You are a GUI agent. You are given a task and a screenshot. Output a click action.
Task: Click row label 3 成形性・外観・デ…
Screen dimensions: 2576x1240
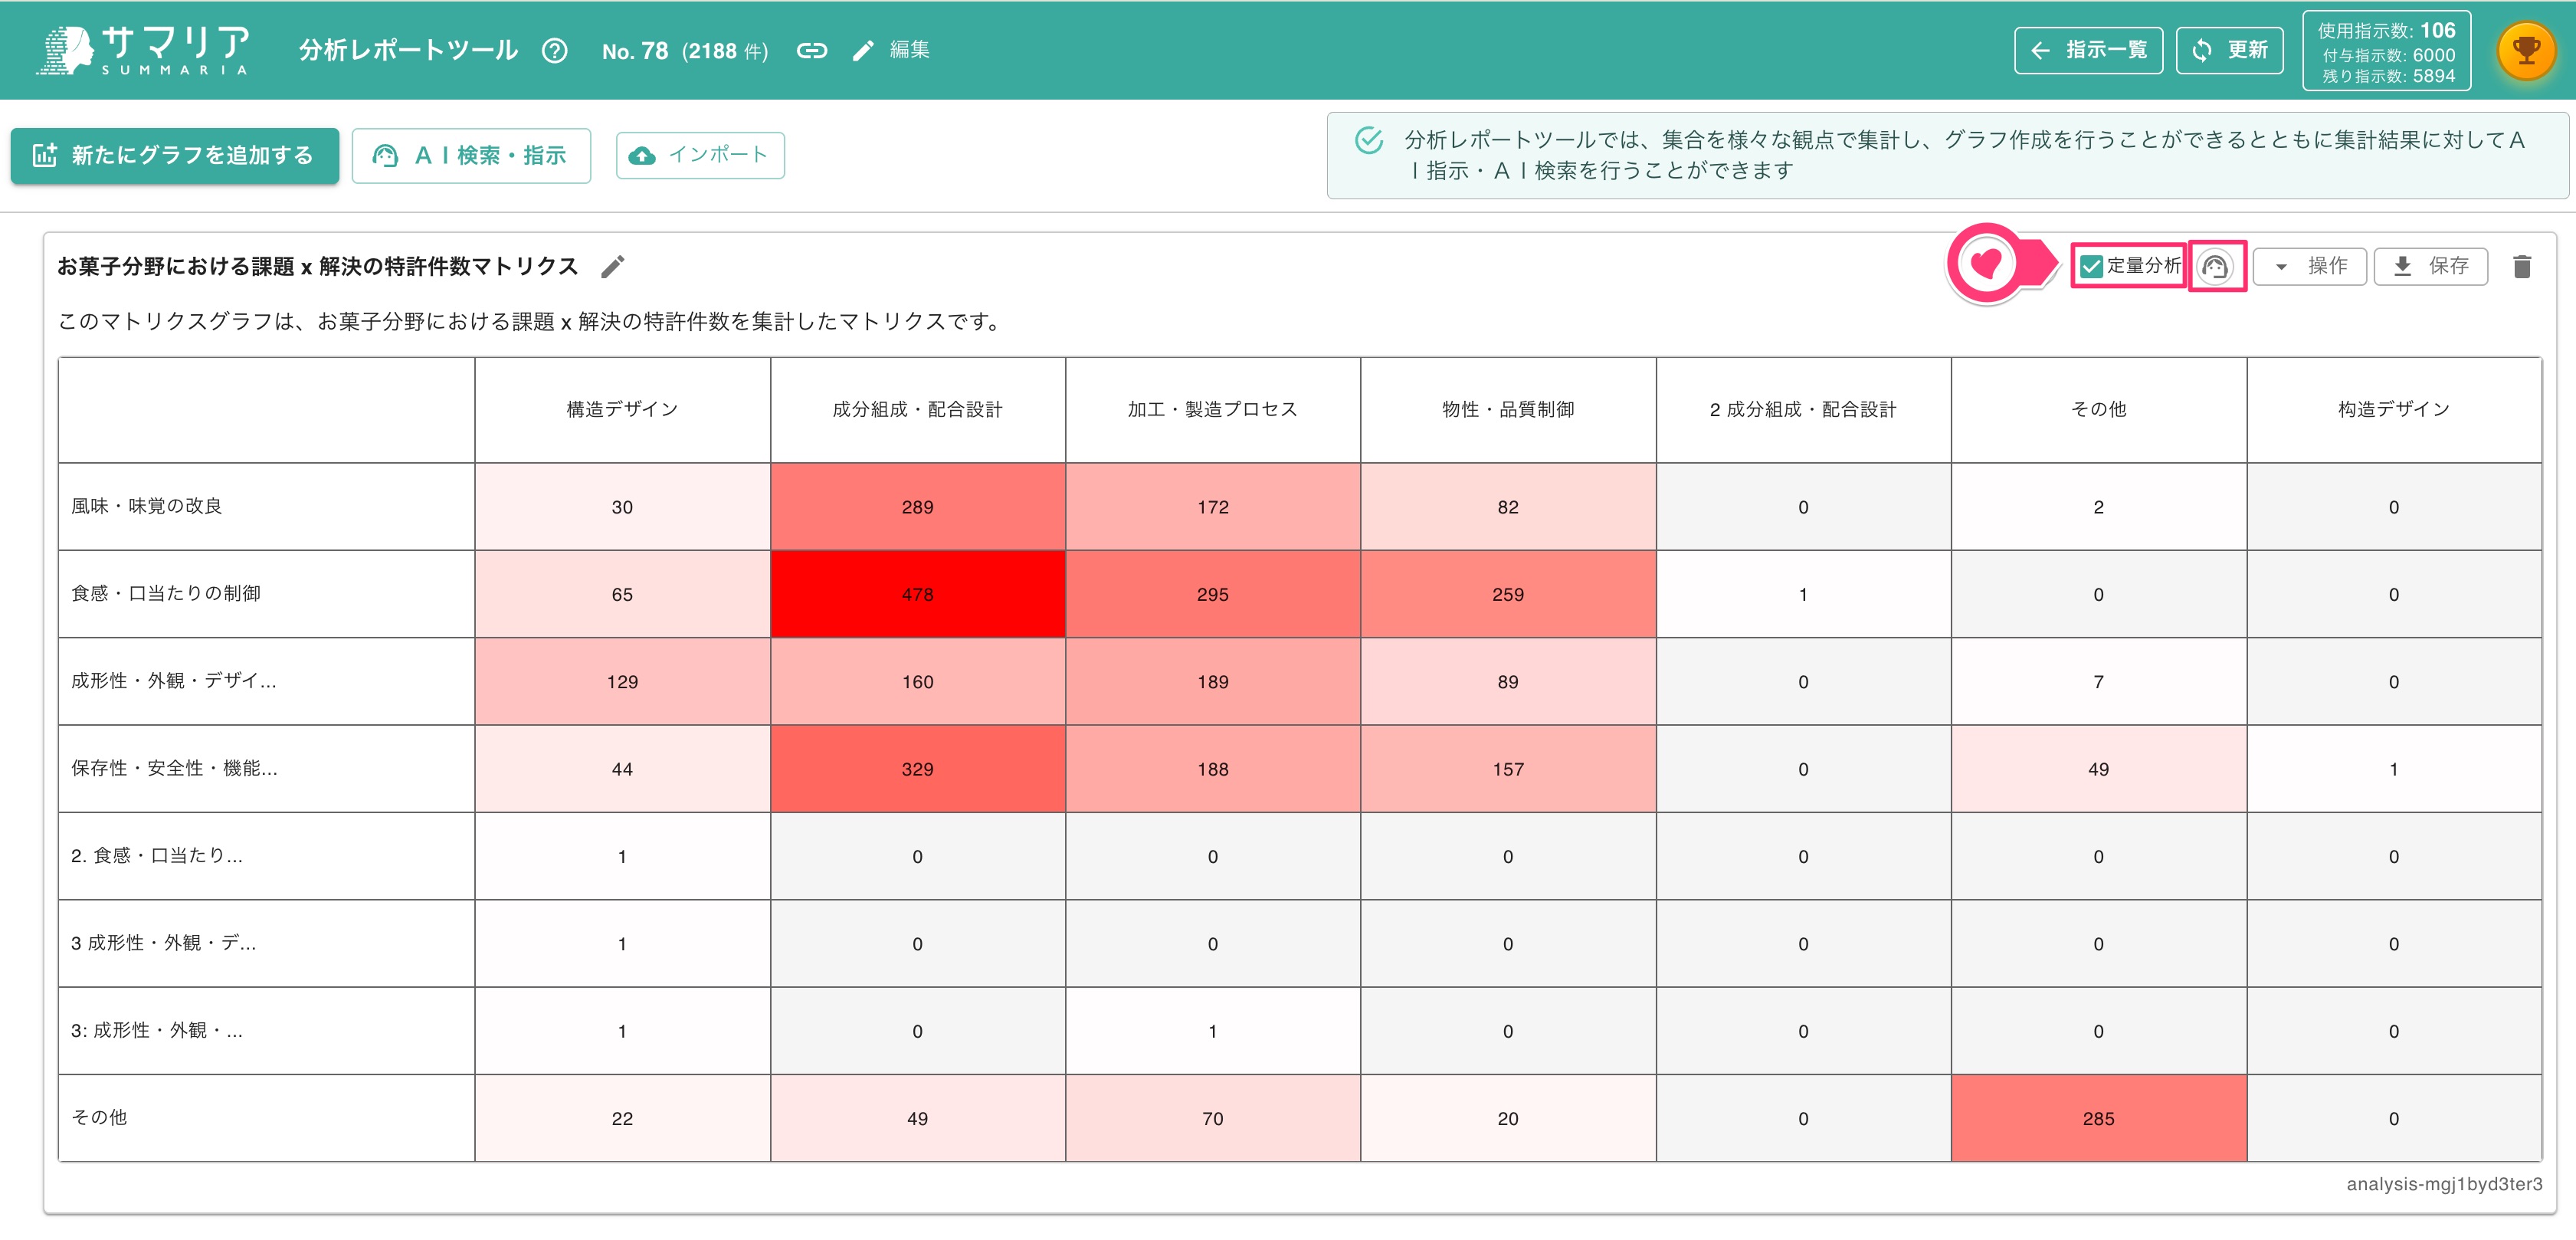pyautogui.click(x=163, y=943)
